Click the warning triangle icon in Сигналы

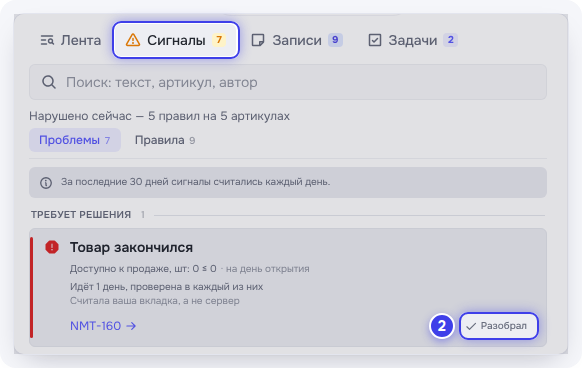tap(133, 40)
